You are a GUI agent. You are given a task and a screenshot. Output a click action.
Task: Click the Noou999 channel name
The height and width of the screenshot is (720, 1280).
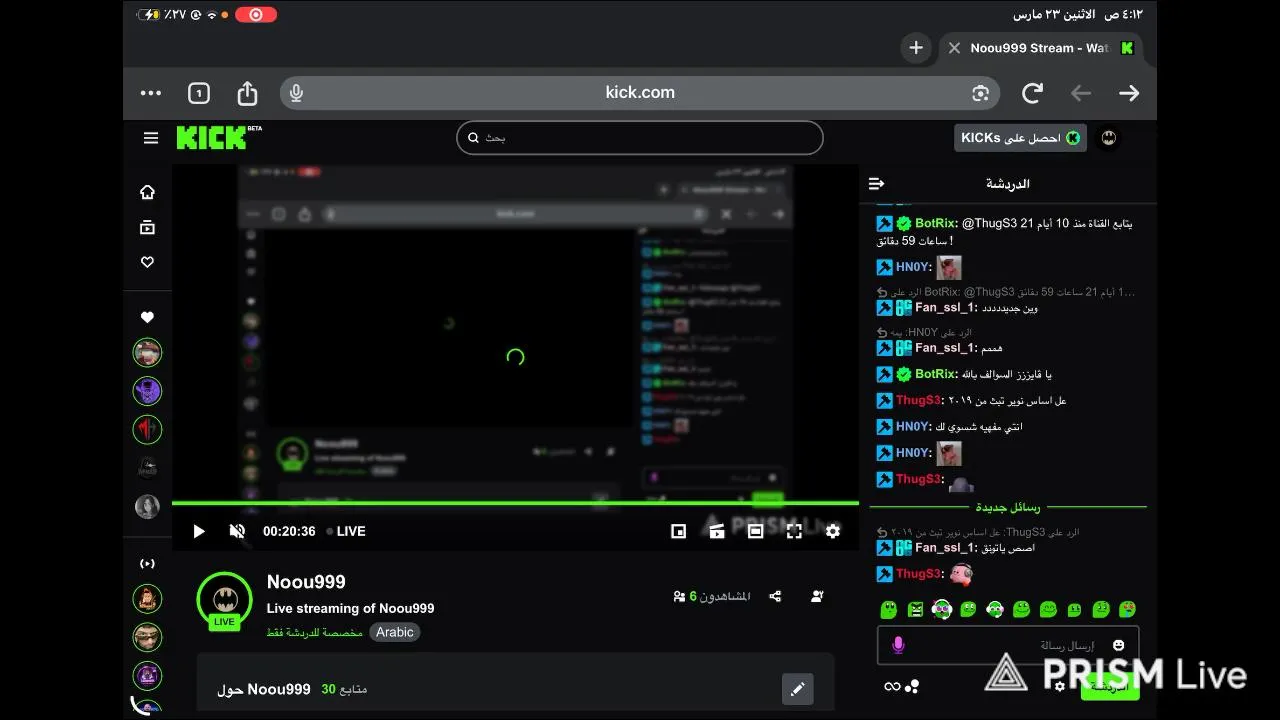(306, 582)
